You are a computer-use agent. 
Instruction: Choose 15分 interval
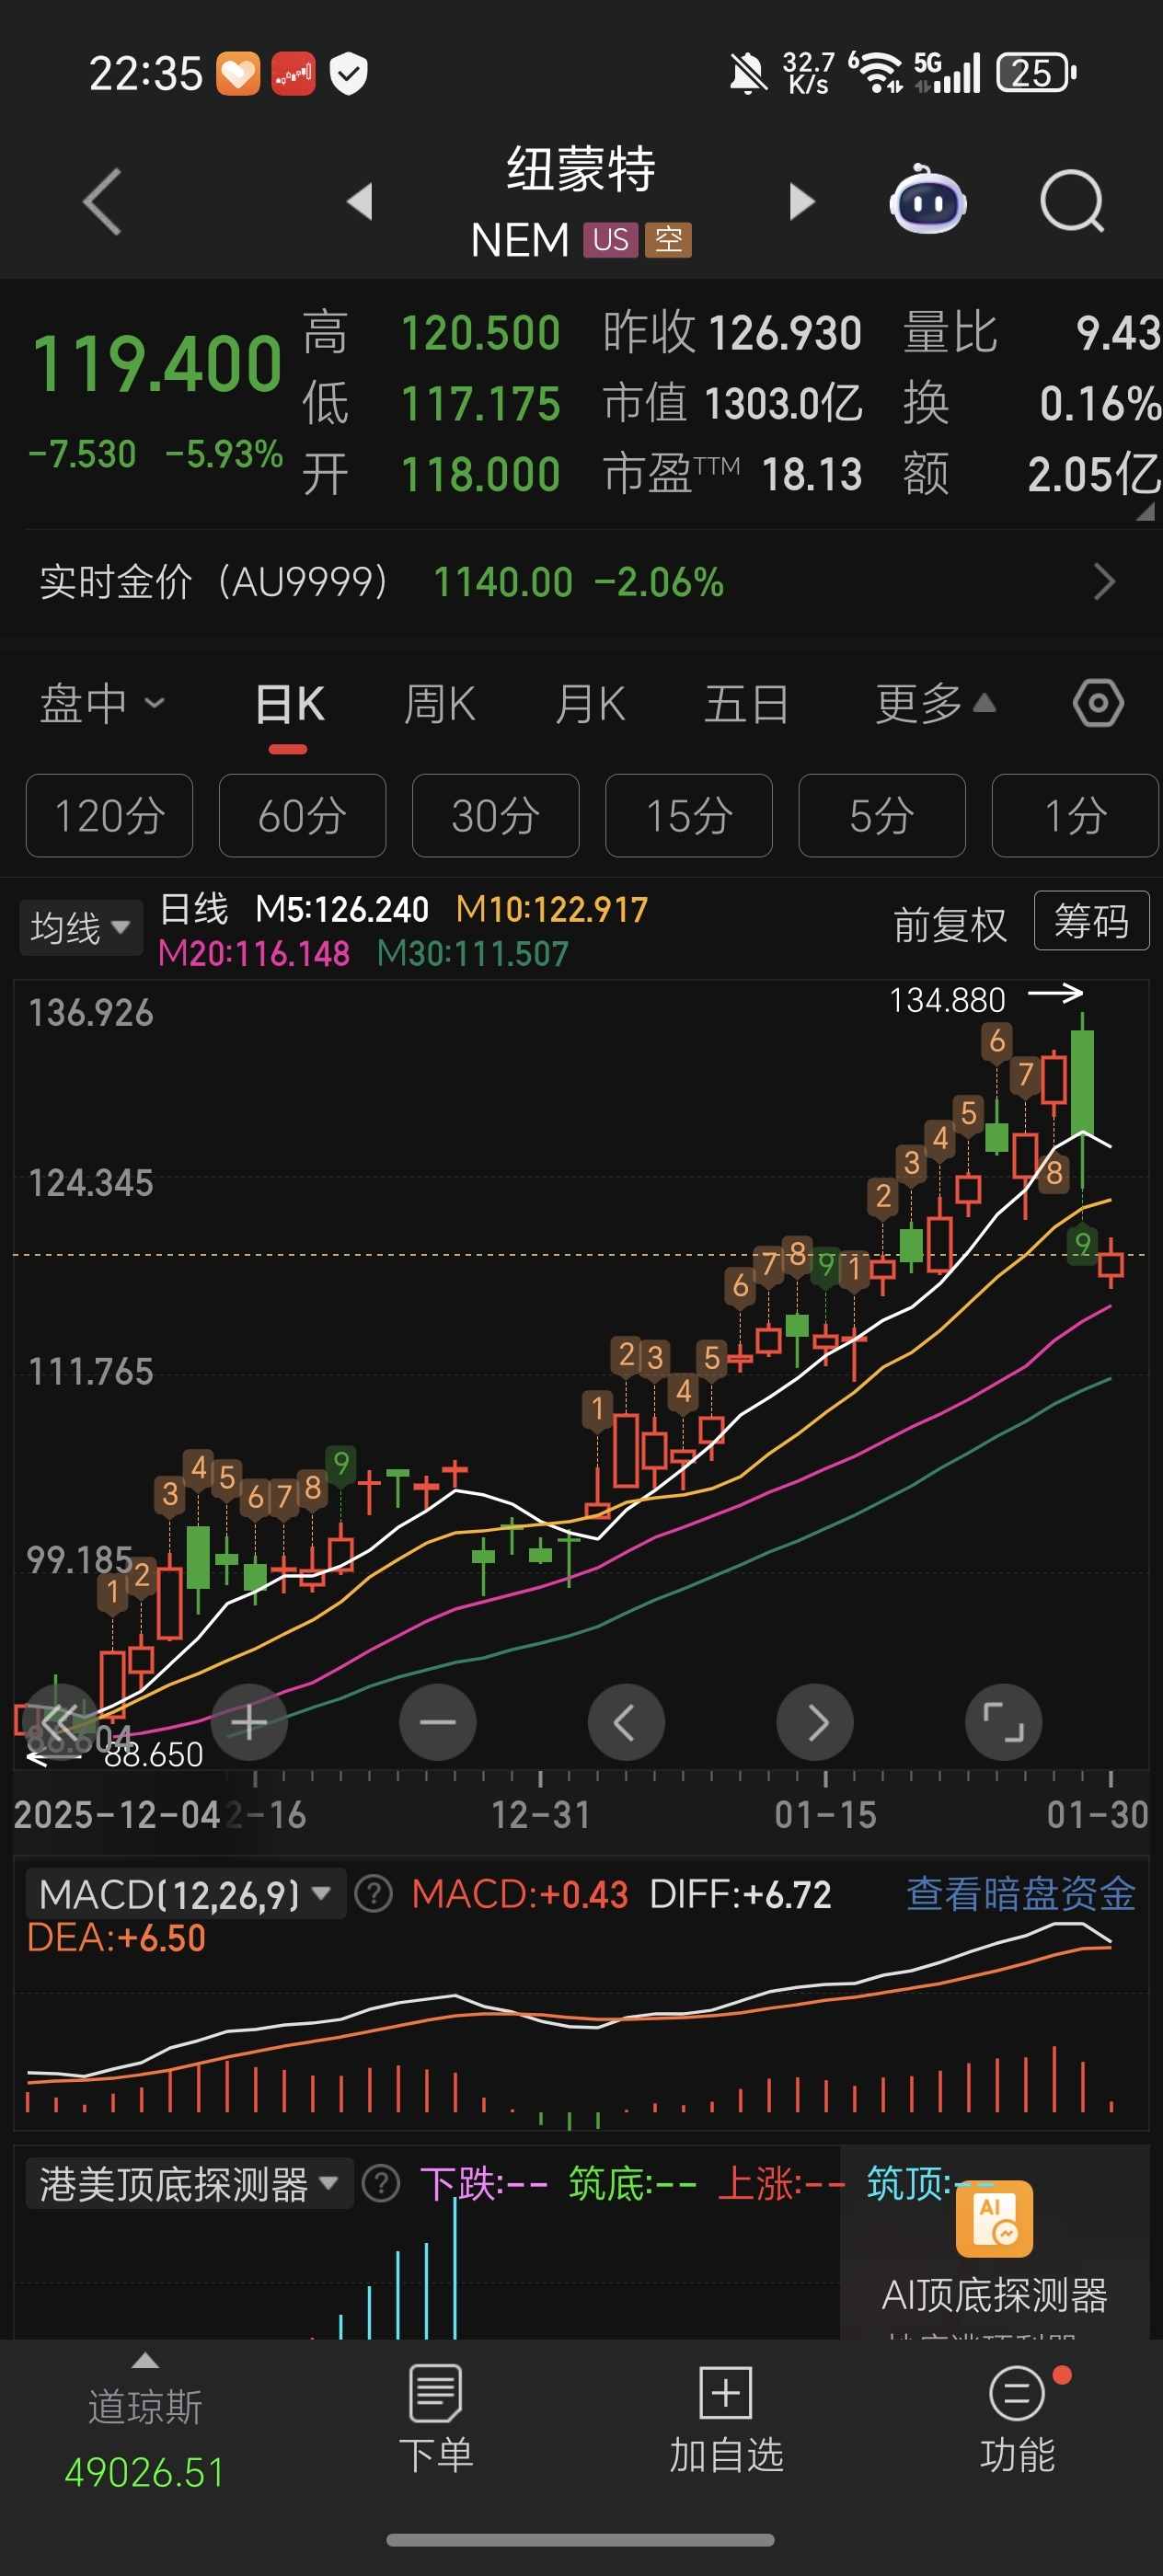688,815
